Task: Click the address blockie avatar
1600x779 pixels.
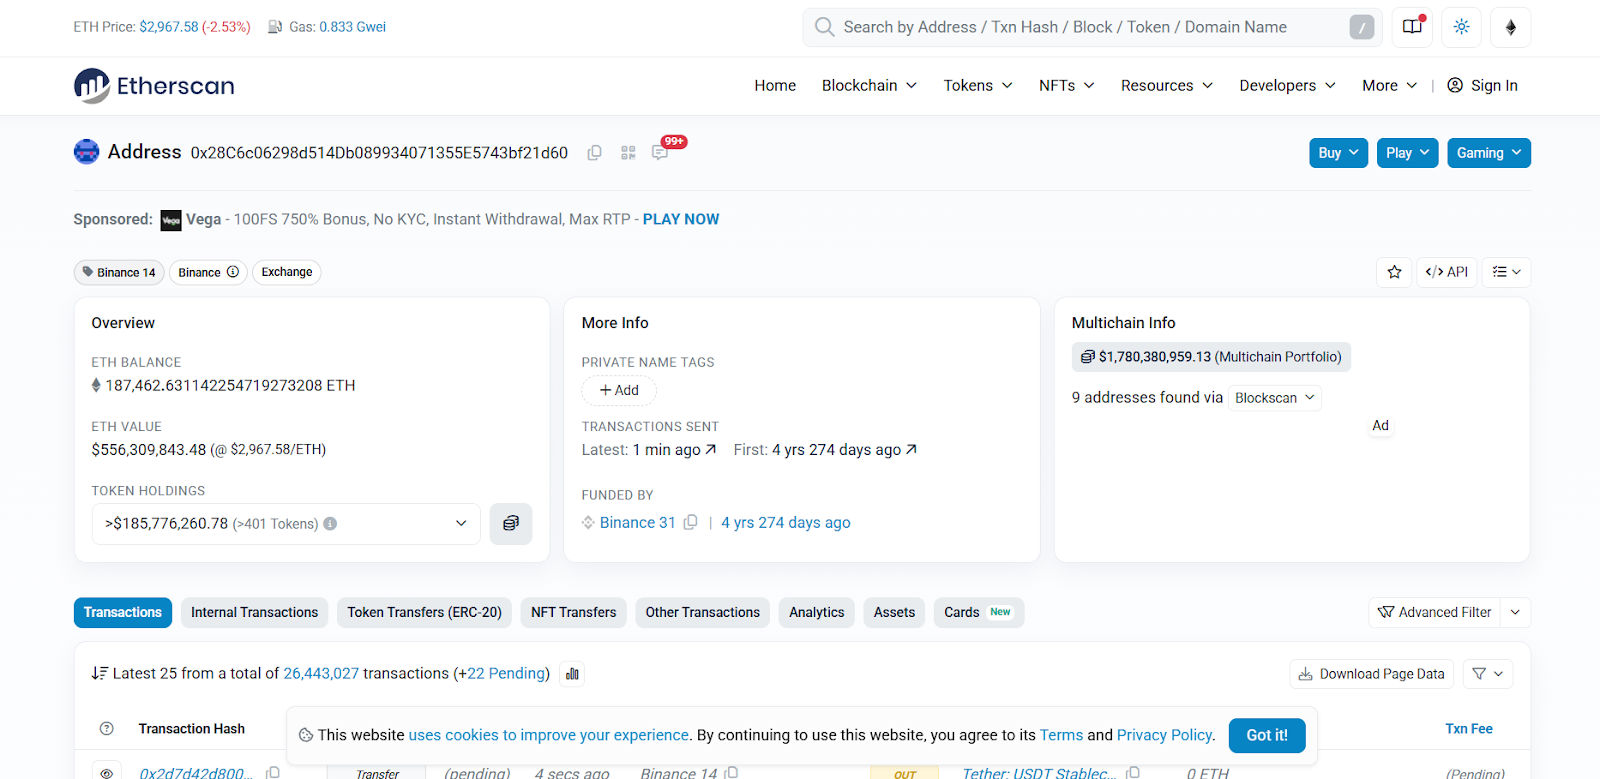Action: [87, 152]
